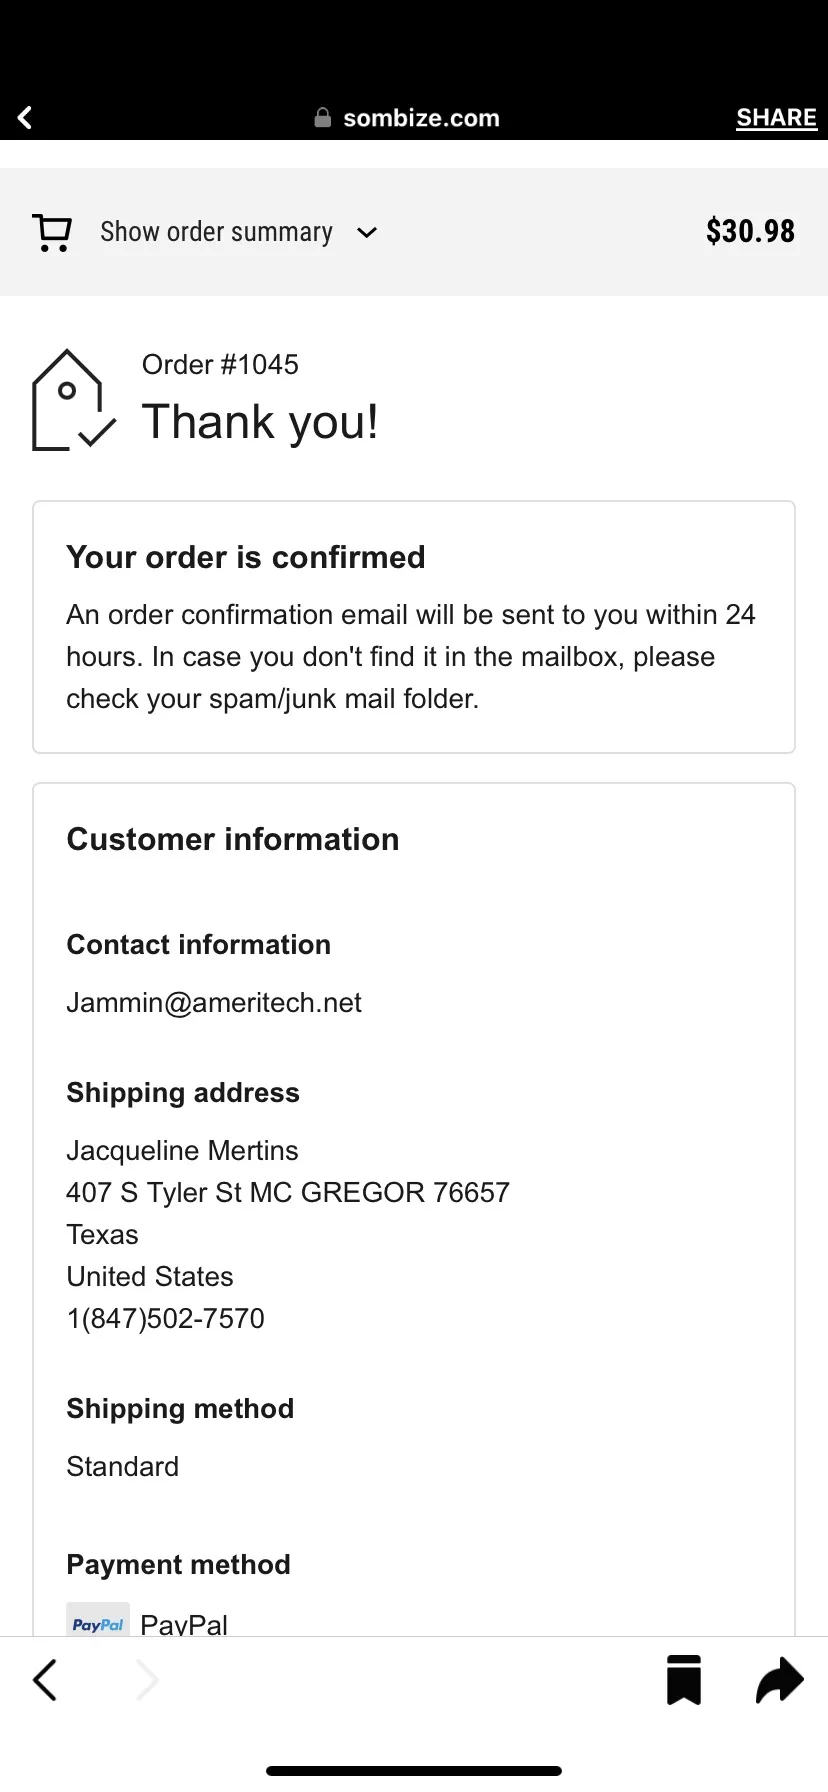Tap the shopping cart icon
Screen dimensions: 828x1792
[52, 233]
